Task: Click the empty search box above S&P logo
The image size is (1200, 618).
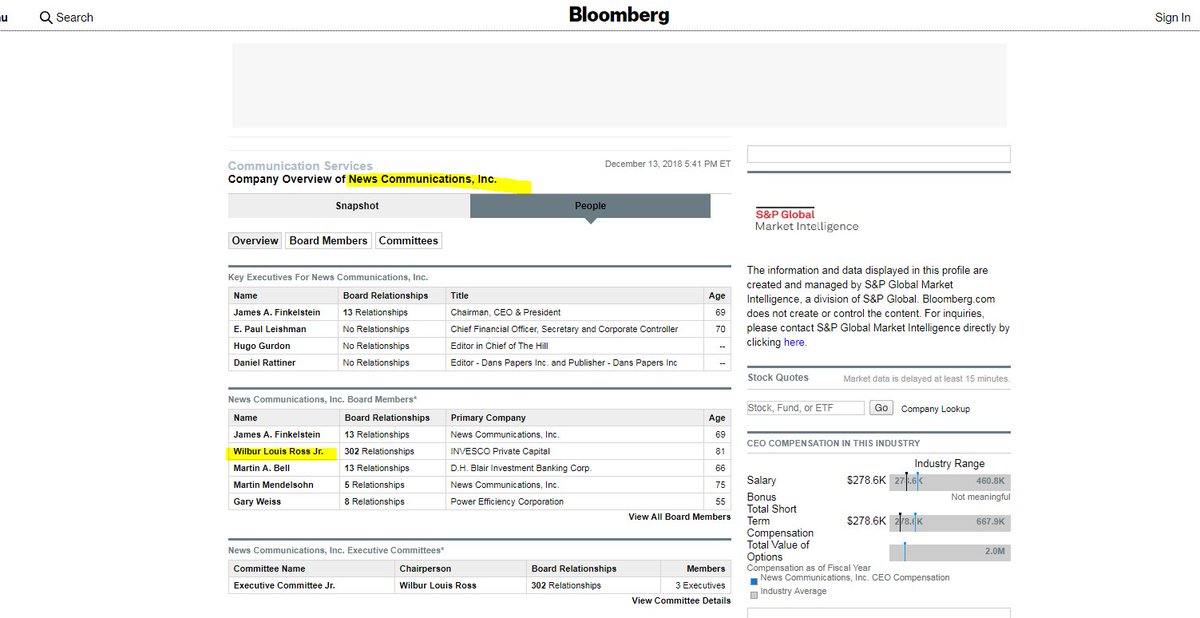Action: (878, 155)
